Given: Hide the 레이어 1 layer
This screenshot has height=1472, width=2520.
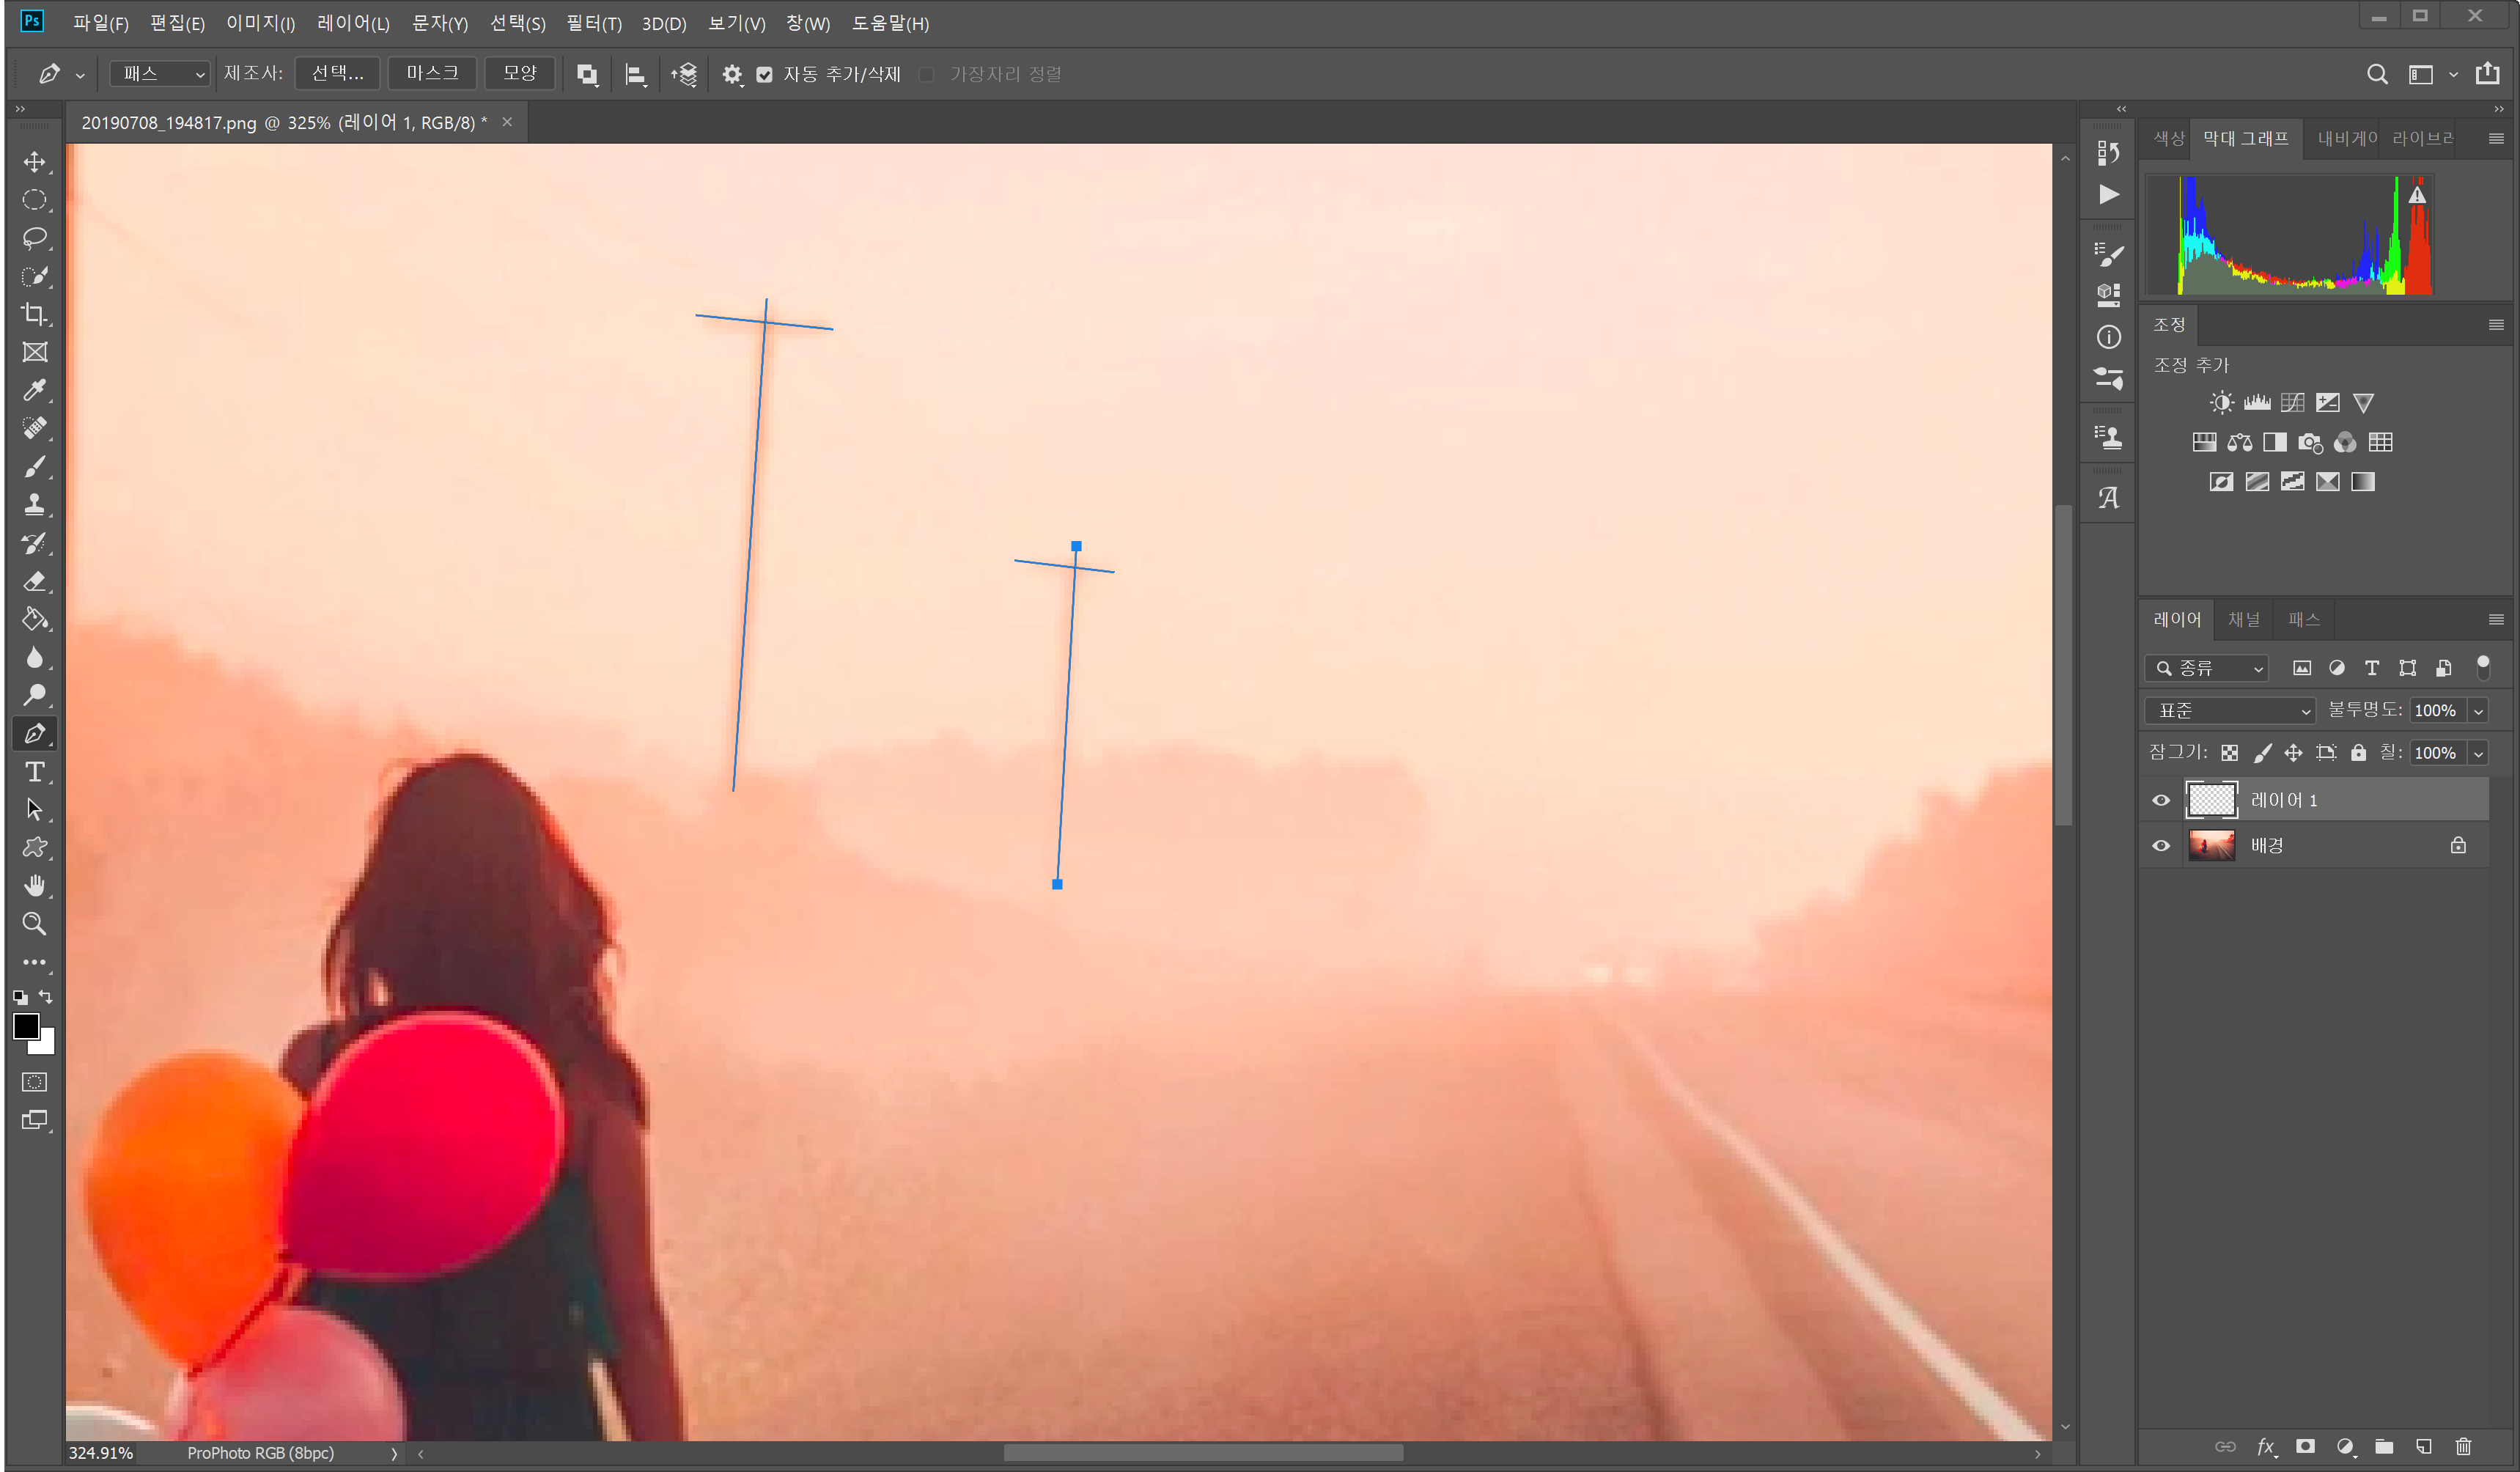Looking at the screenshot, I should click(2161, 800).
